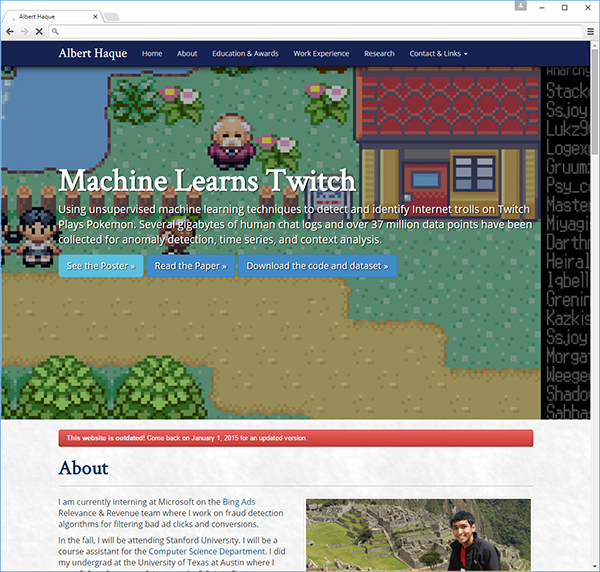Click the search magnifier icon in address bar
Viewport: 600px width, 572px height.
tap(55, 31)
